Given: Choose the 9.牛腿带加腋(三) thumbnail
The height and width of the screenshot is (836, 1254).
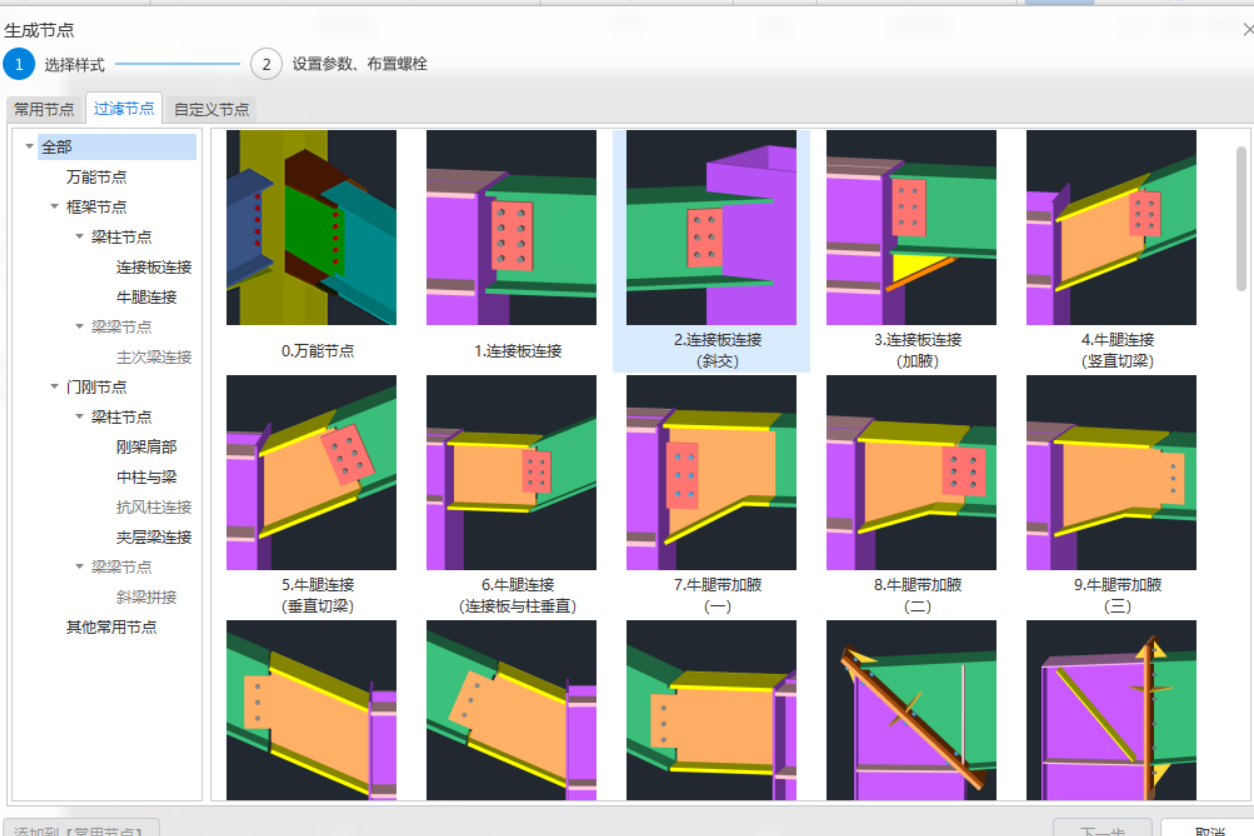Looking at the screenshot, I should pos(1111,472).
